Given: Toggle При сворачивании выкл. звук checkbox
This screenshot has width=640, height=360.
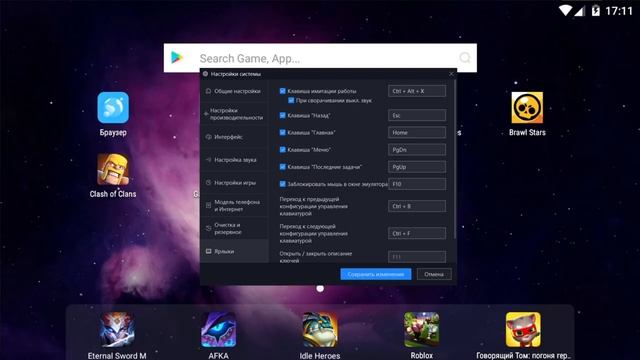Looking at the screenshot, I should [291, 100].
